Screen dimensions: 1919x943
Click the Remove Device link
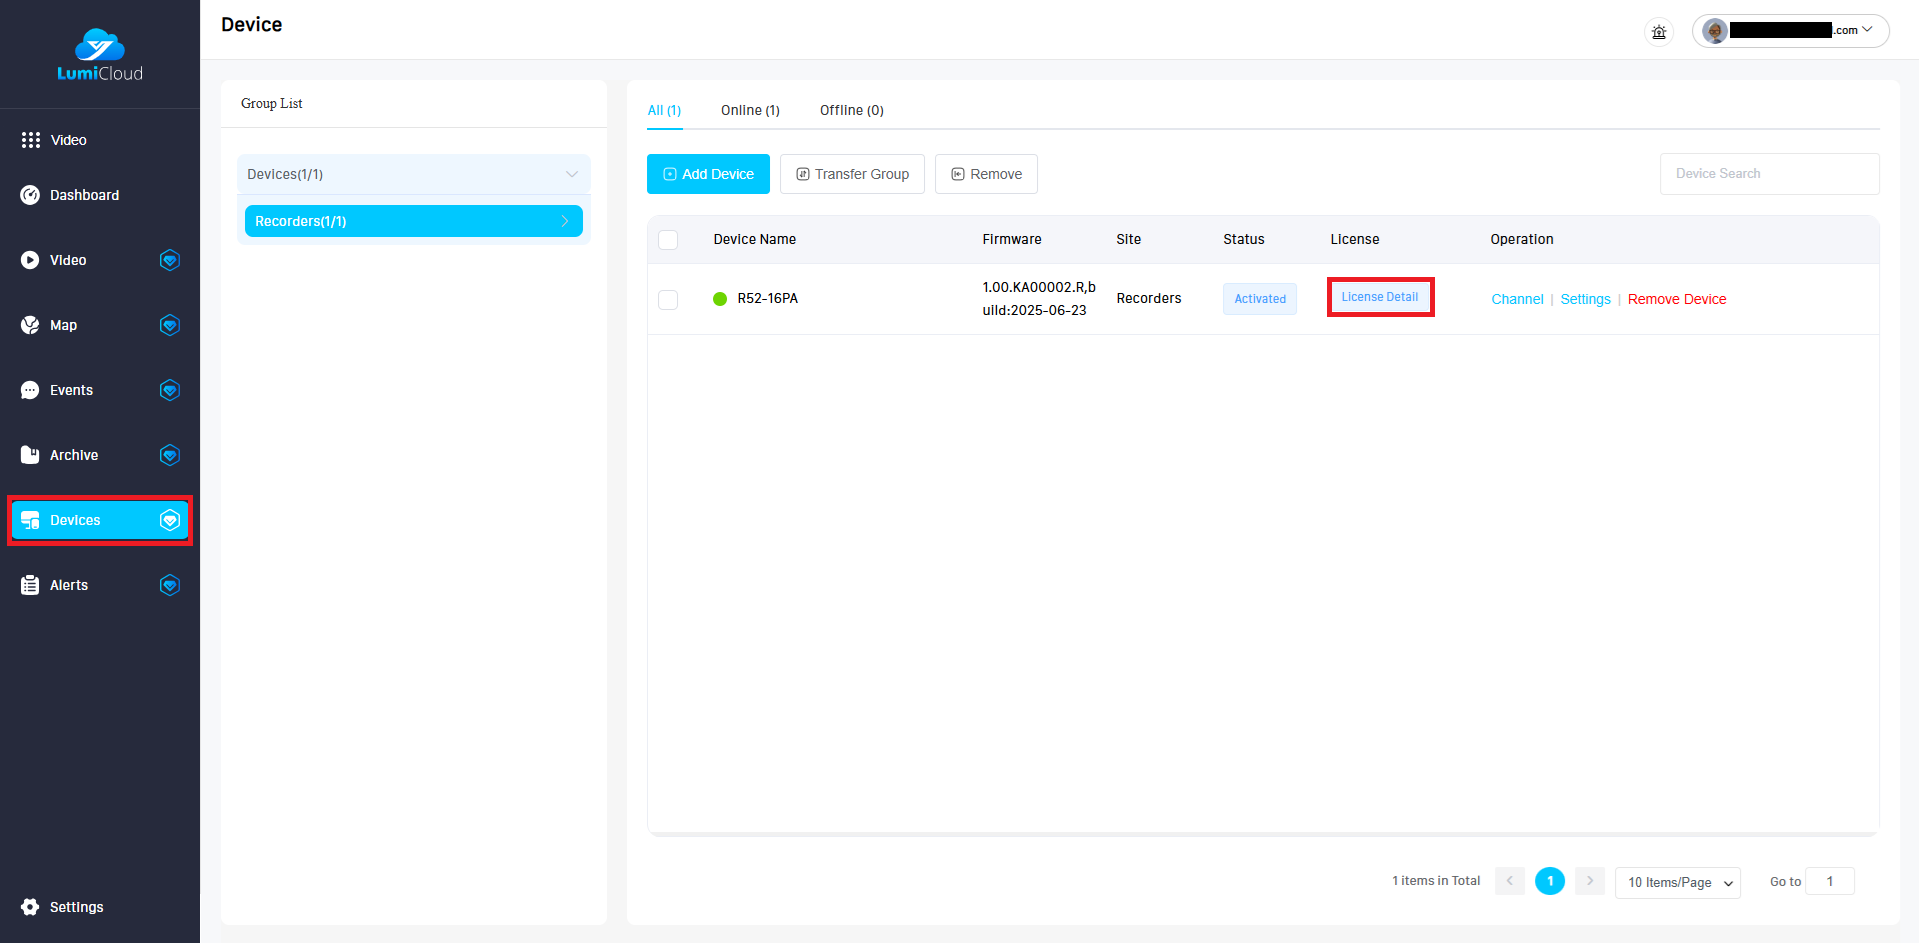coord(1676,299)
